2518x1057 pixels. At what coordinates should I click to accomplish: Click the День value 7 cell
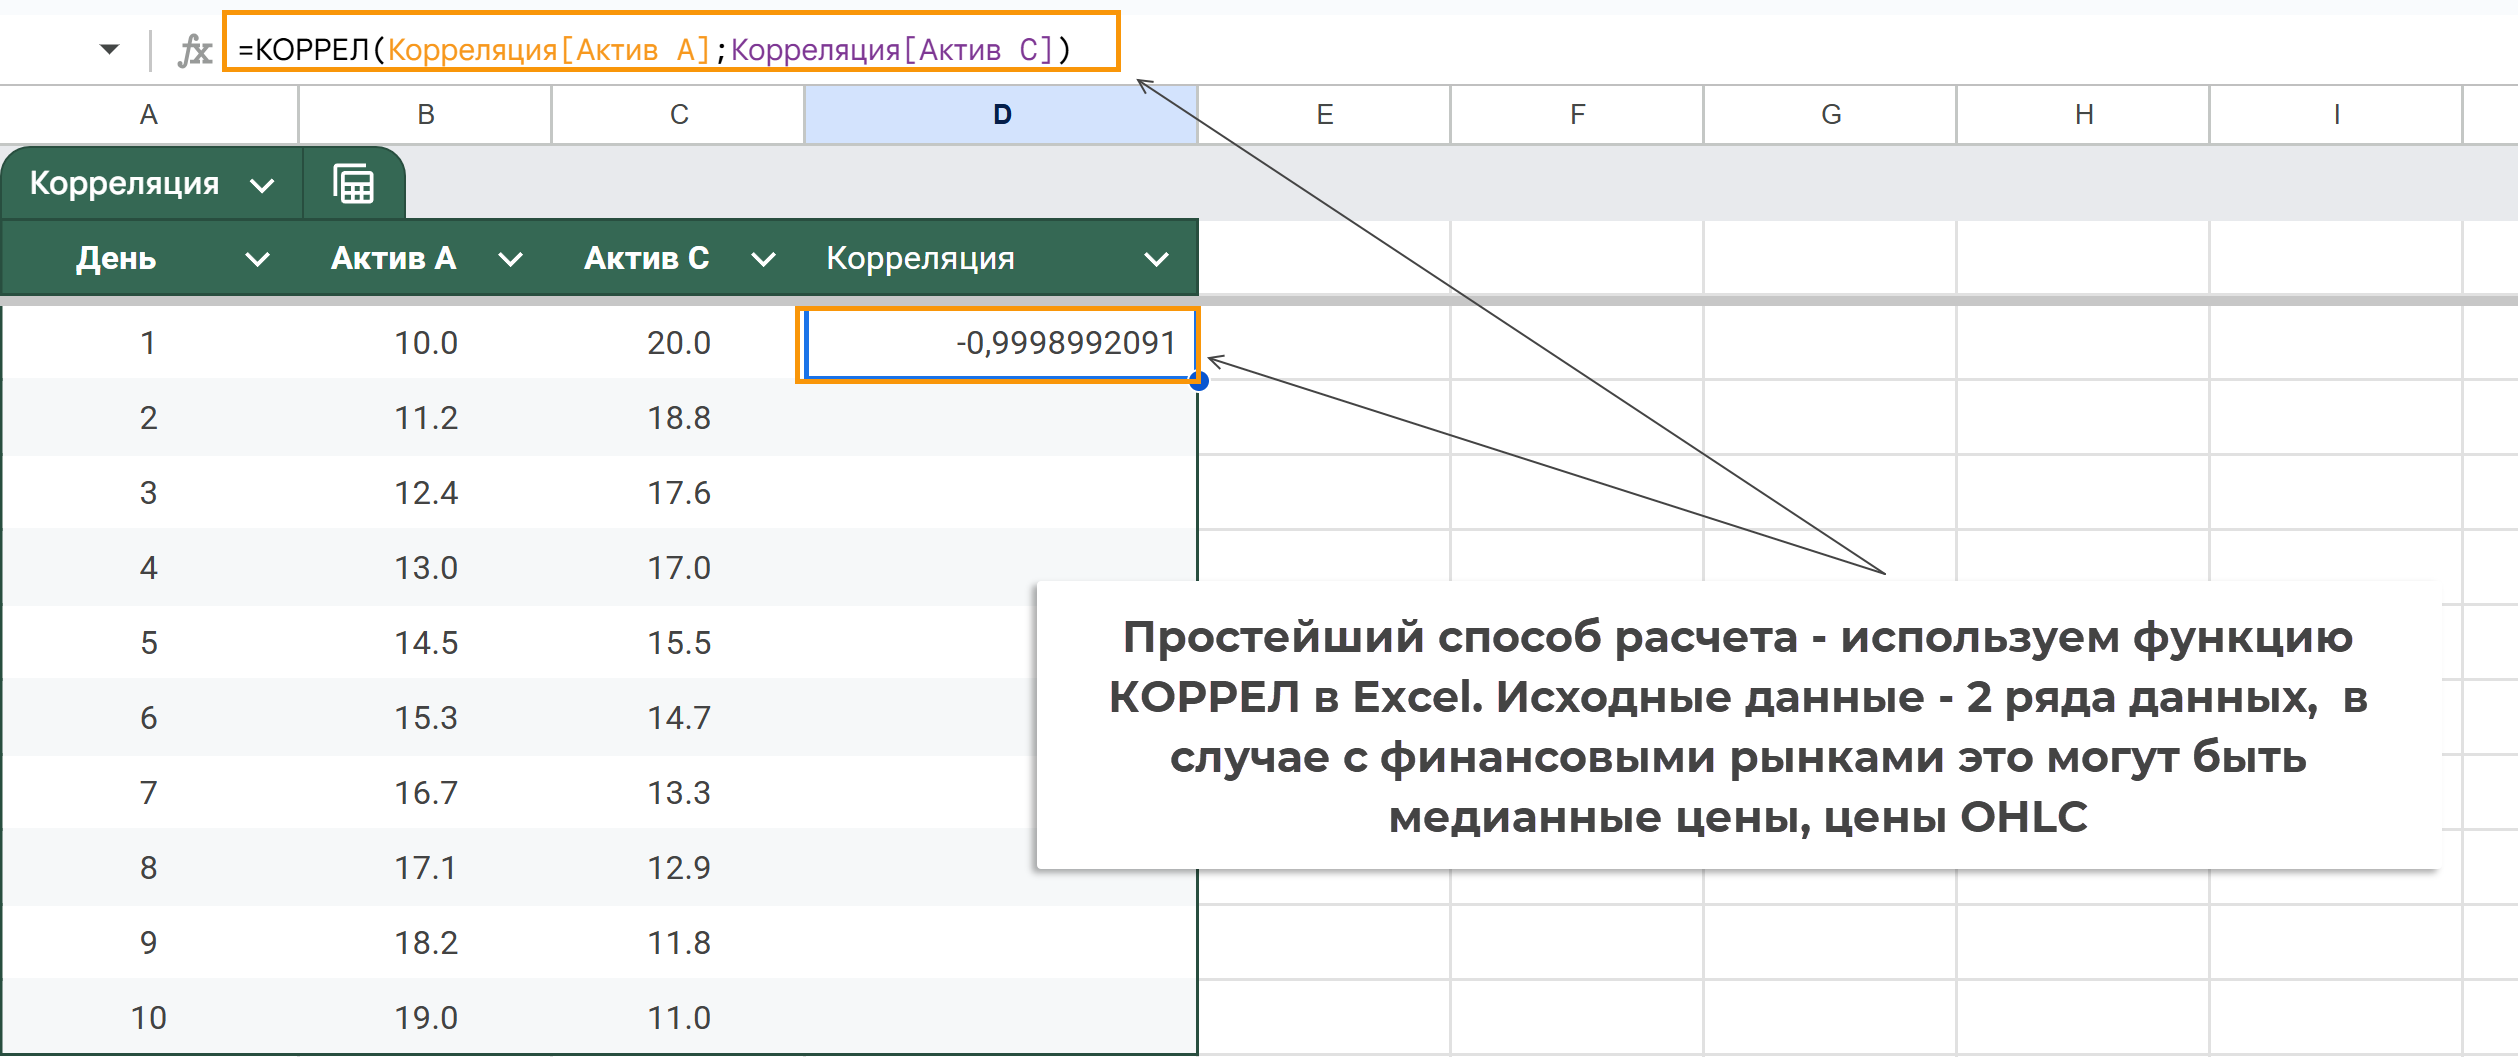148,793
